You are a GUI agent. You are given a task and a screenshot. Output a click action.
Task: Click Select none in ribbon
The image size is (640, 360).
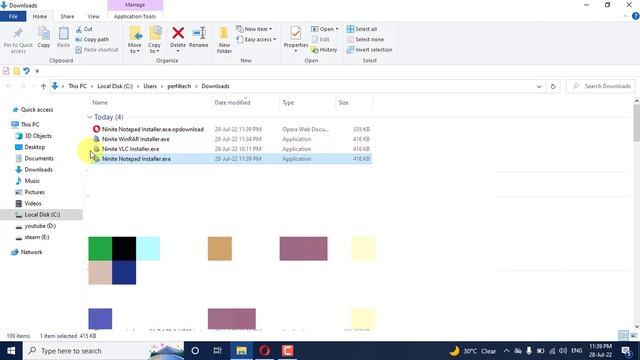(x=365, y=39)
